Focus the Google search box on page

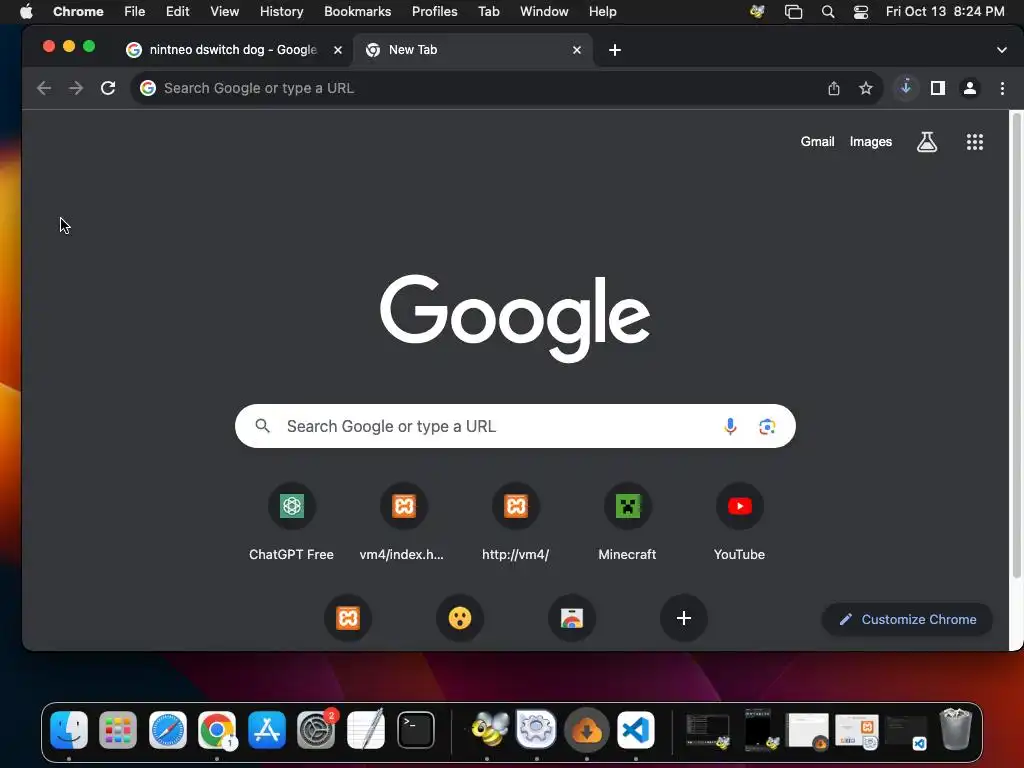click(x=515, y=426)
